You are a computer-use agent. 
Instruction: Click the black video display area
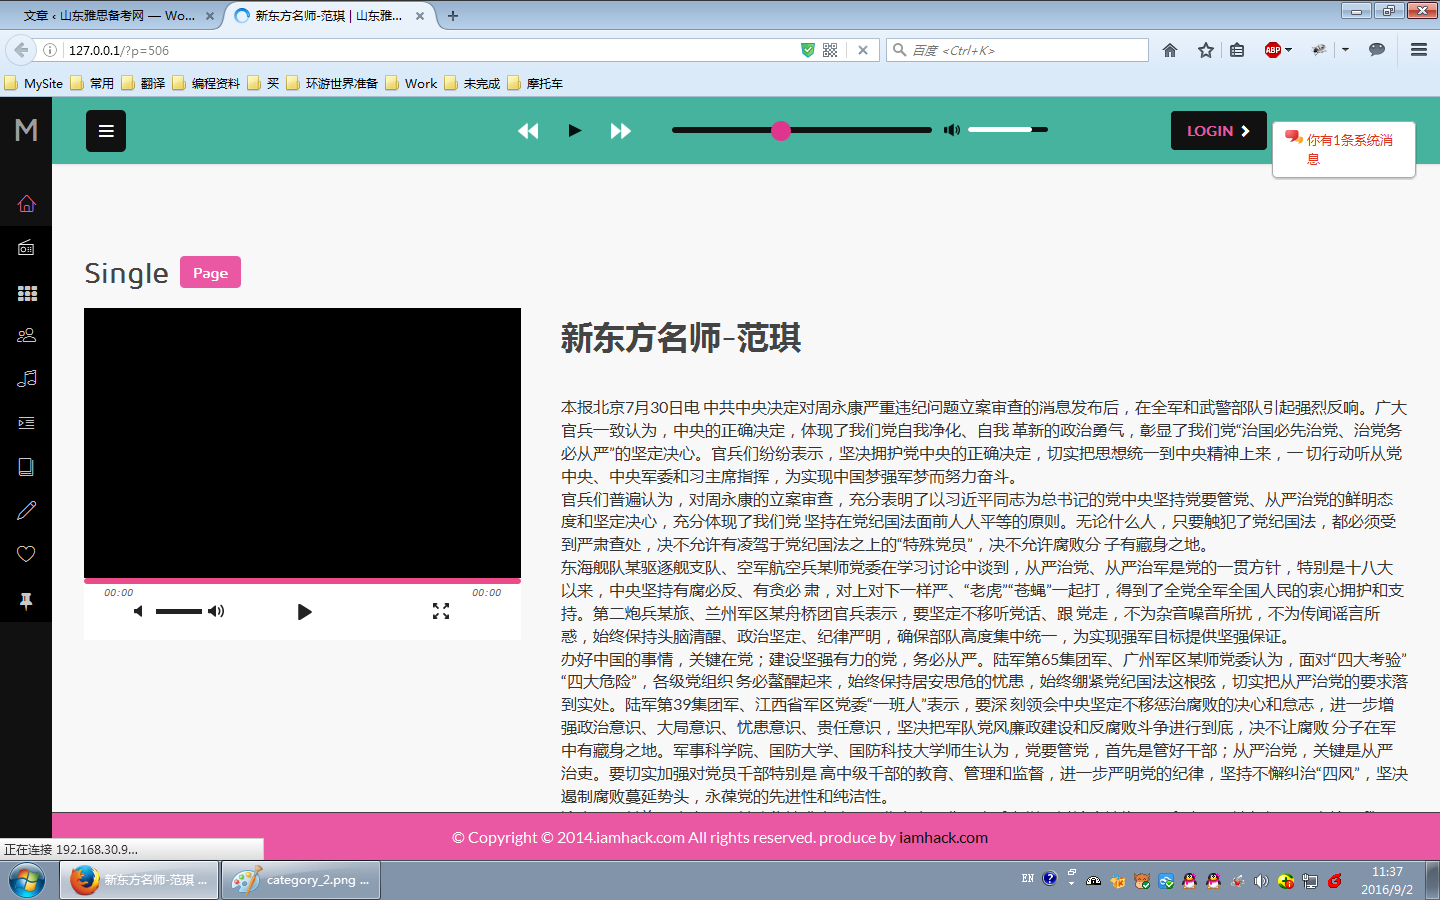302,443
